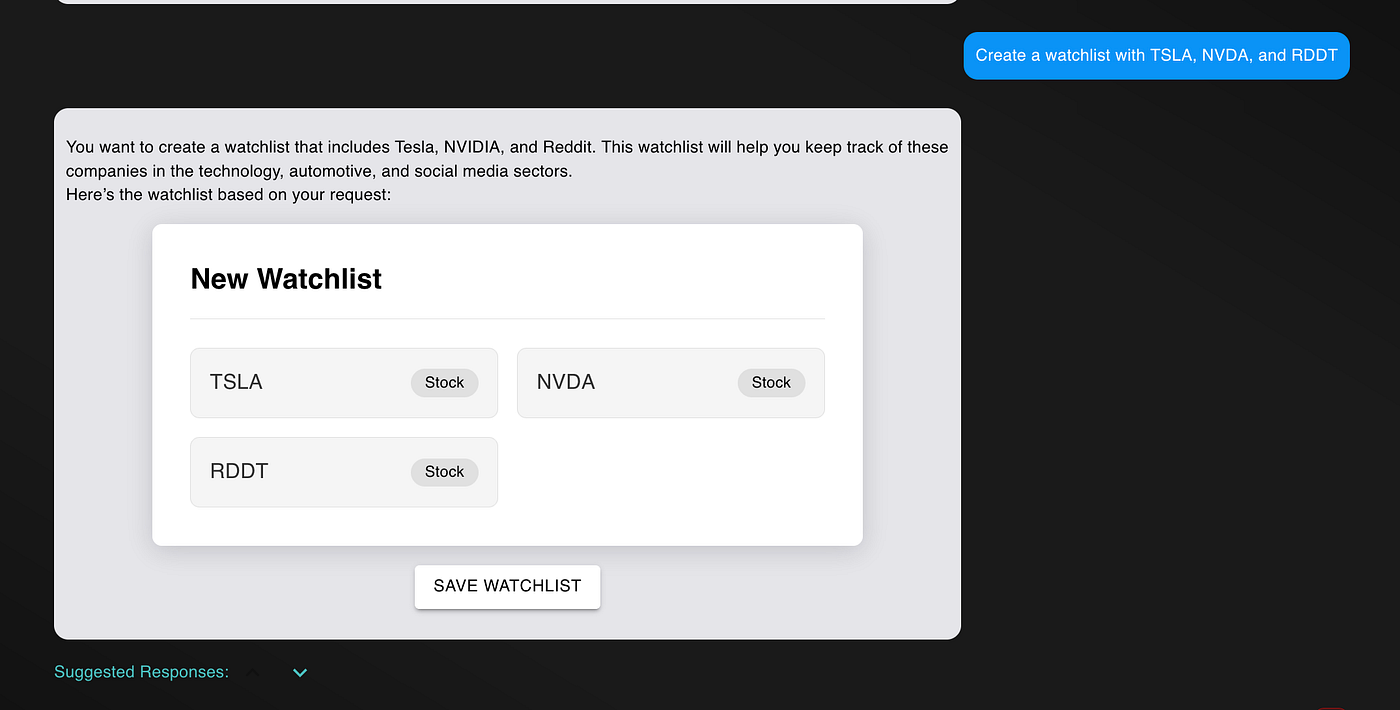
Task: Click the Suggested Responses label
Action: [x=141, y=672]
